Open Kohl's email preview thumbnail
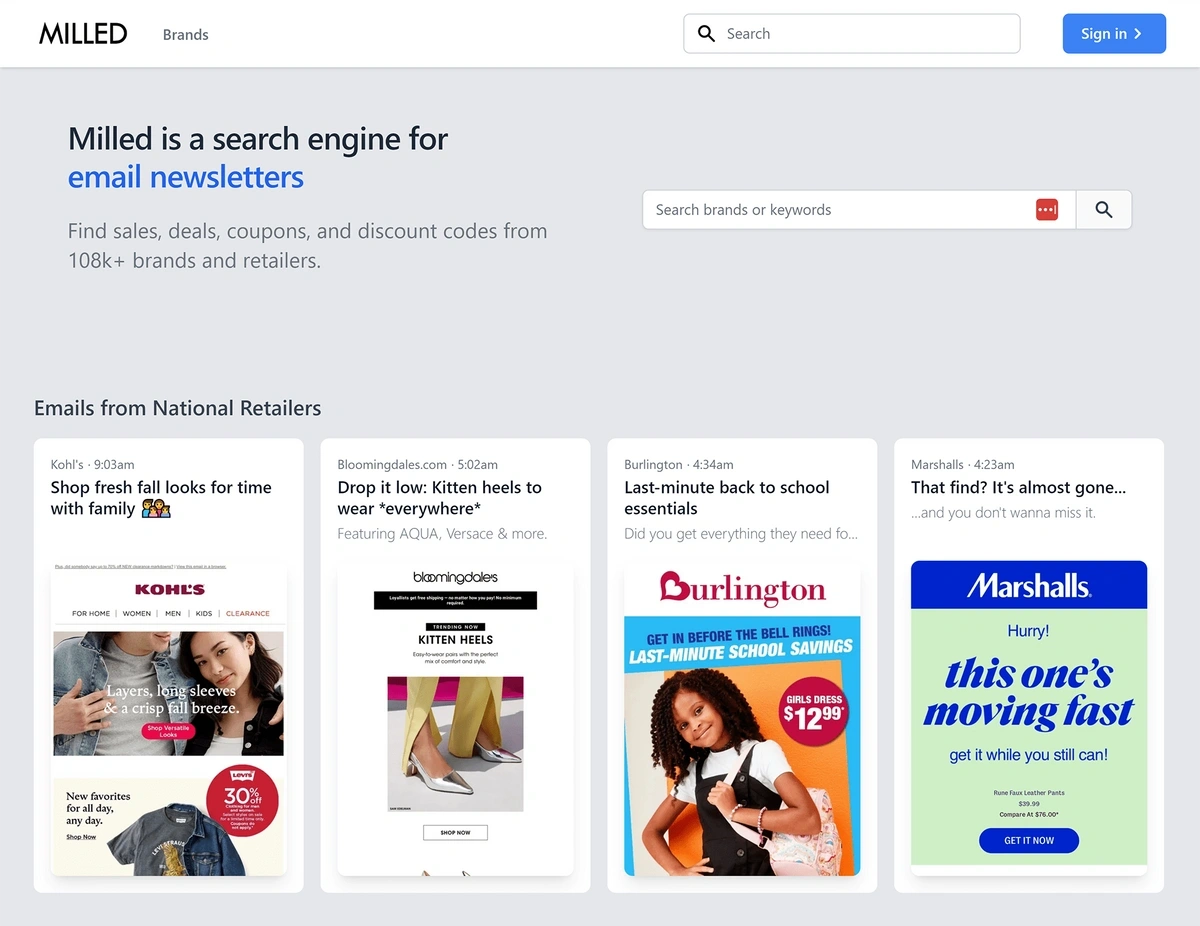This screenshot has width=1200, height=926. point(168,720)
